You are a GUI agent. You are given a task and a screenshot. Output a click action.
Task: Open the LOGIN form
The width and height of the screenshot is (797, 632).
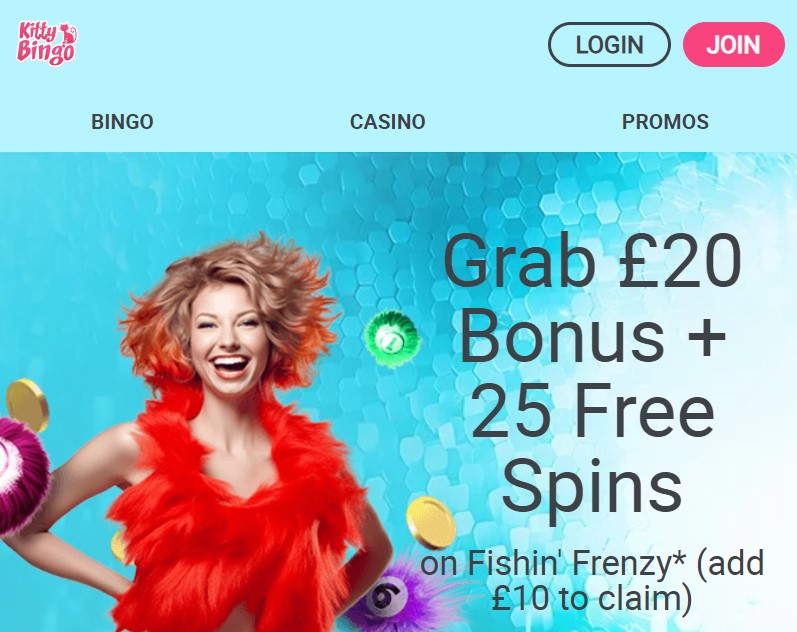pyautogui.click(x=609, y=45)
